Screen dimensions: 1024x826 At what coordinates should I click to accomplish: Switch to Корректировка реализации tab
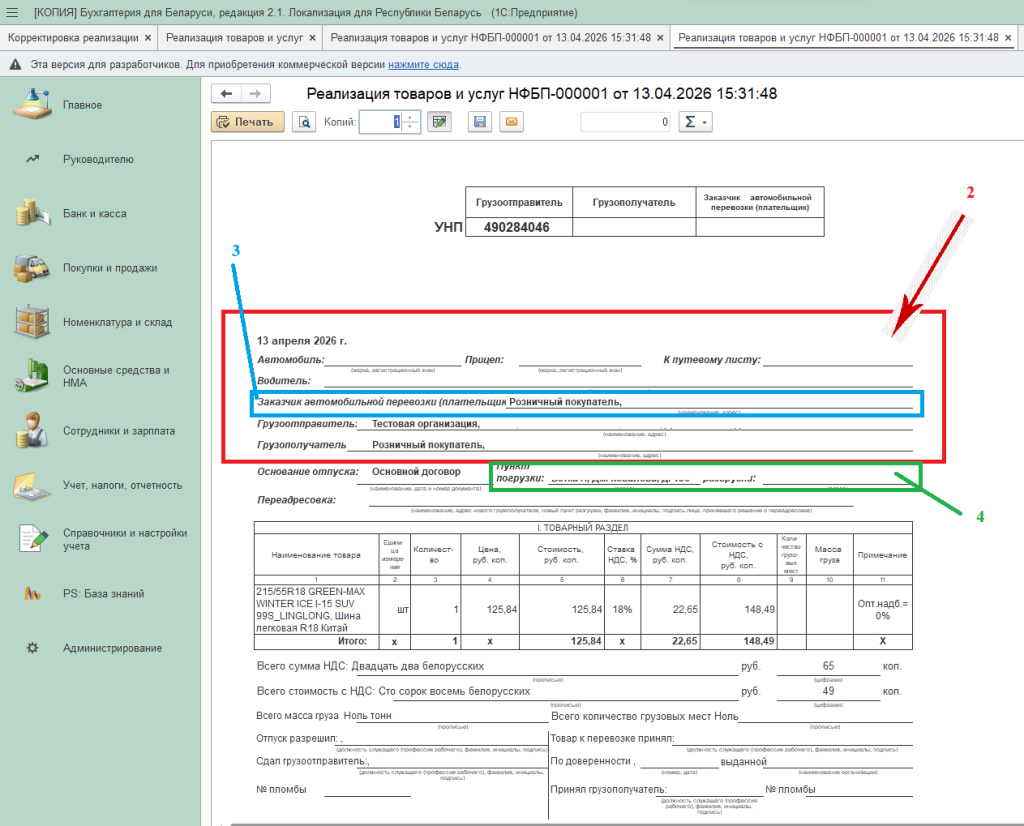coord(73,37)
